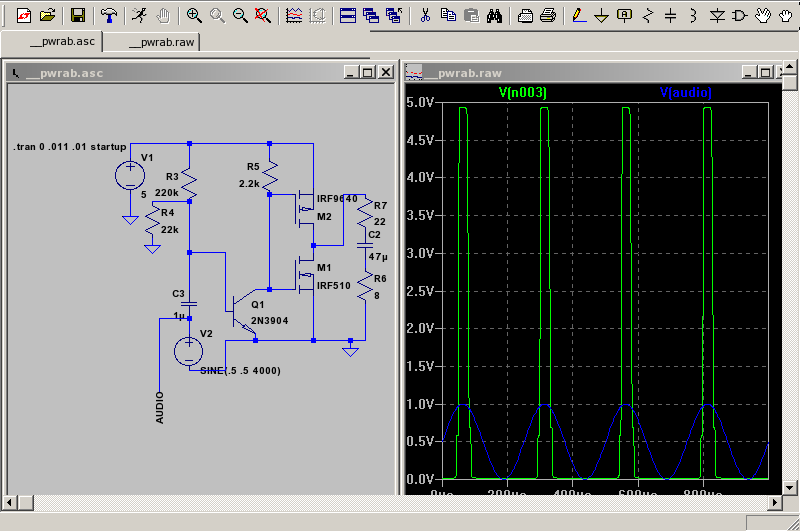This screenshot has width=800, height=531.
Task: Click the vertical scrollbar up arrow
Action: click(x=789, y=67)
